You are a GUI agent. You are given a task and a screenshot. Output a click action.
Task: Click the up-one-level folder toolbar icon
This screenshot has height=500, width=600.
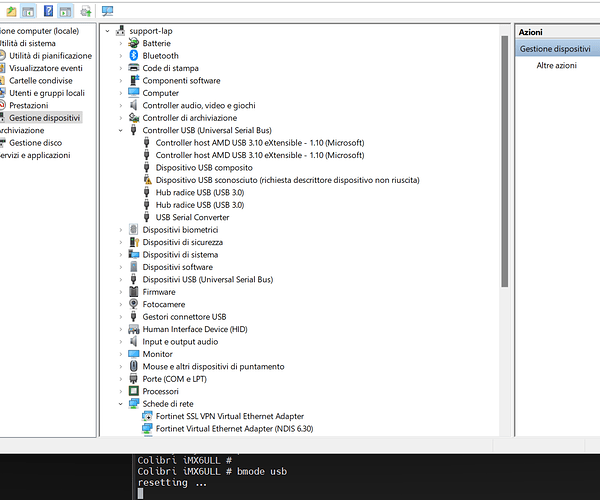pyautogui.click(x=11, y=11)
